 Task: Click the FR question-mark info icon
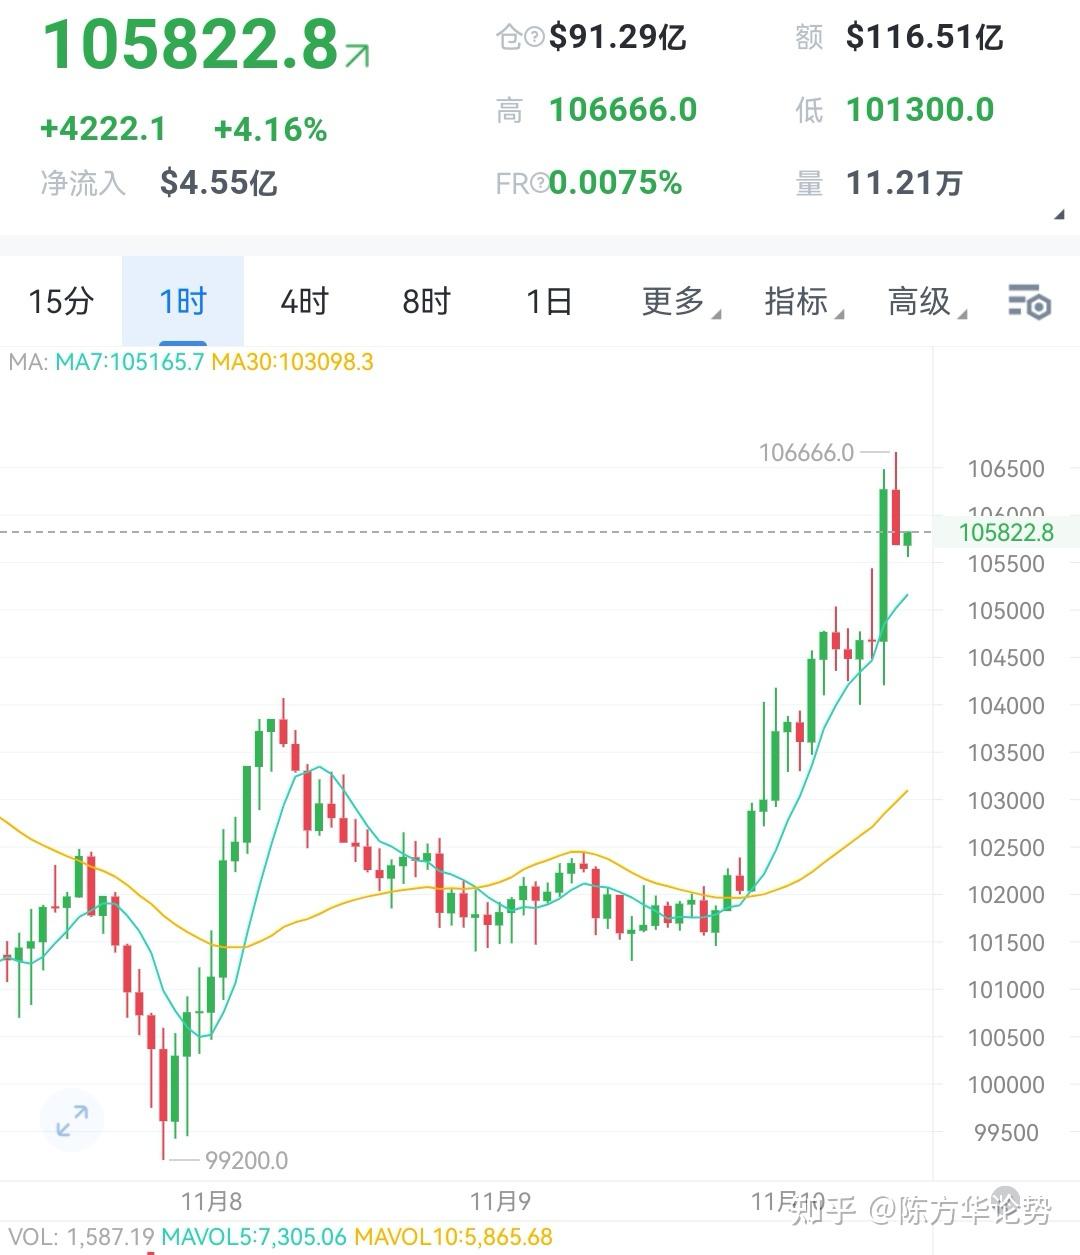pyautogui.click(x=541, y=182)
